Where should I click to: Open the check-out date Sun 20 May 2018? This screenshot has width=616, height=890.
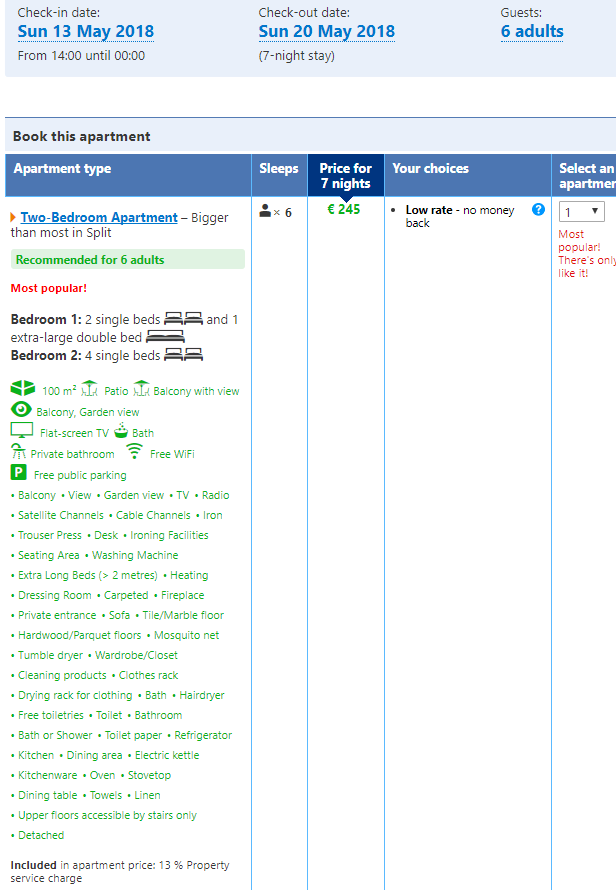pos(326,31)
